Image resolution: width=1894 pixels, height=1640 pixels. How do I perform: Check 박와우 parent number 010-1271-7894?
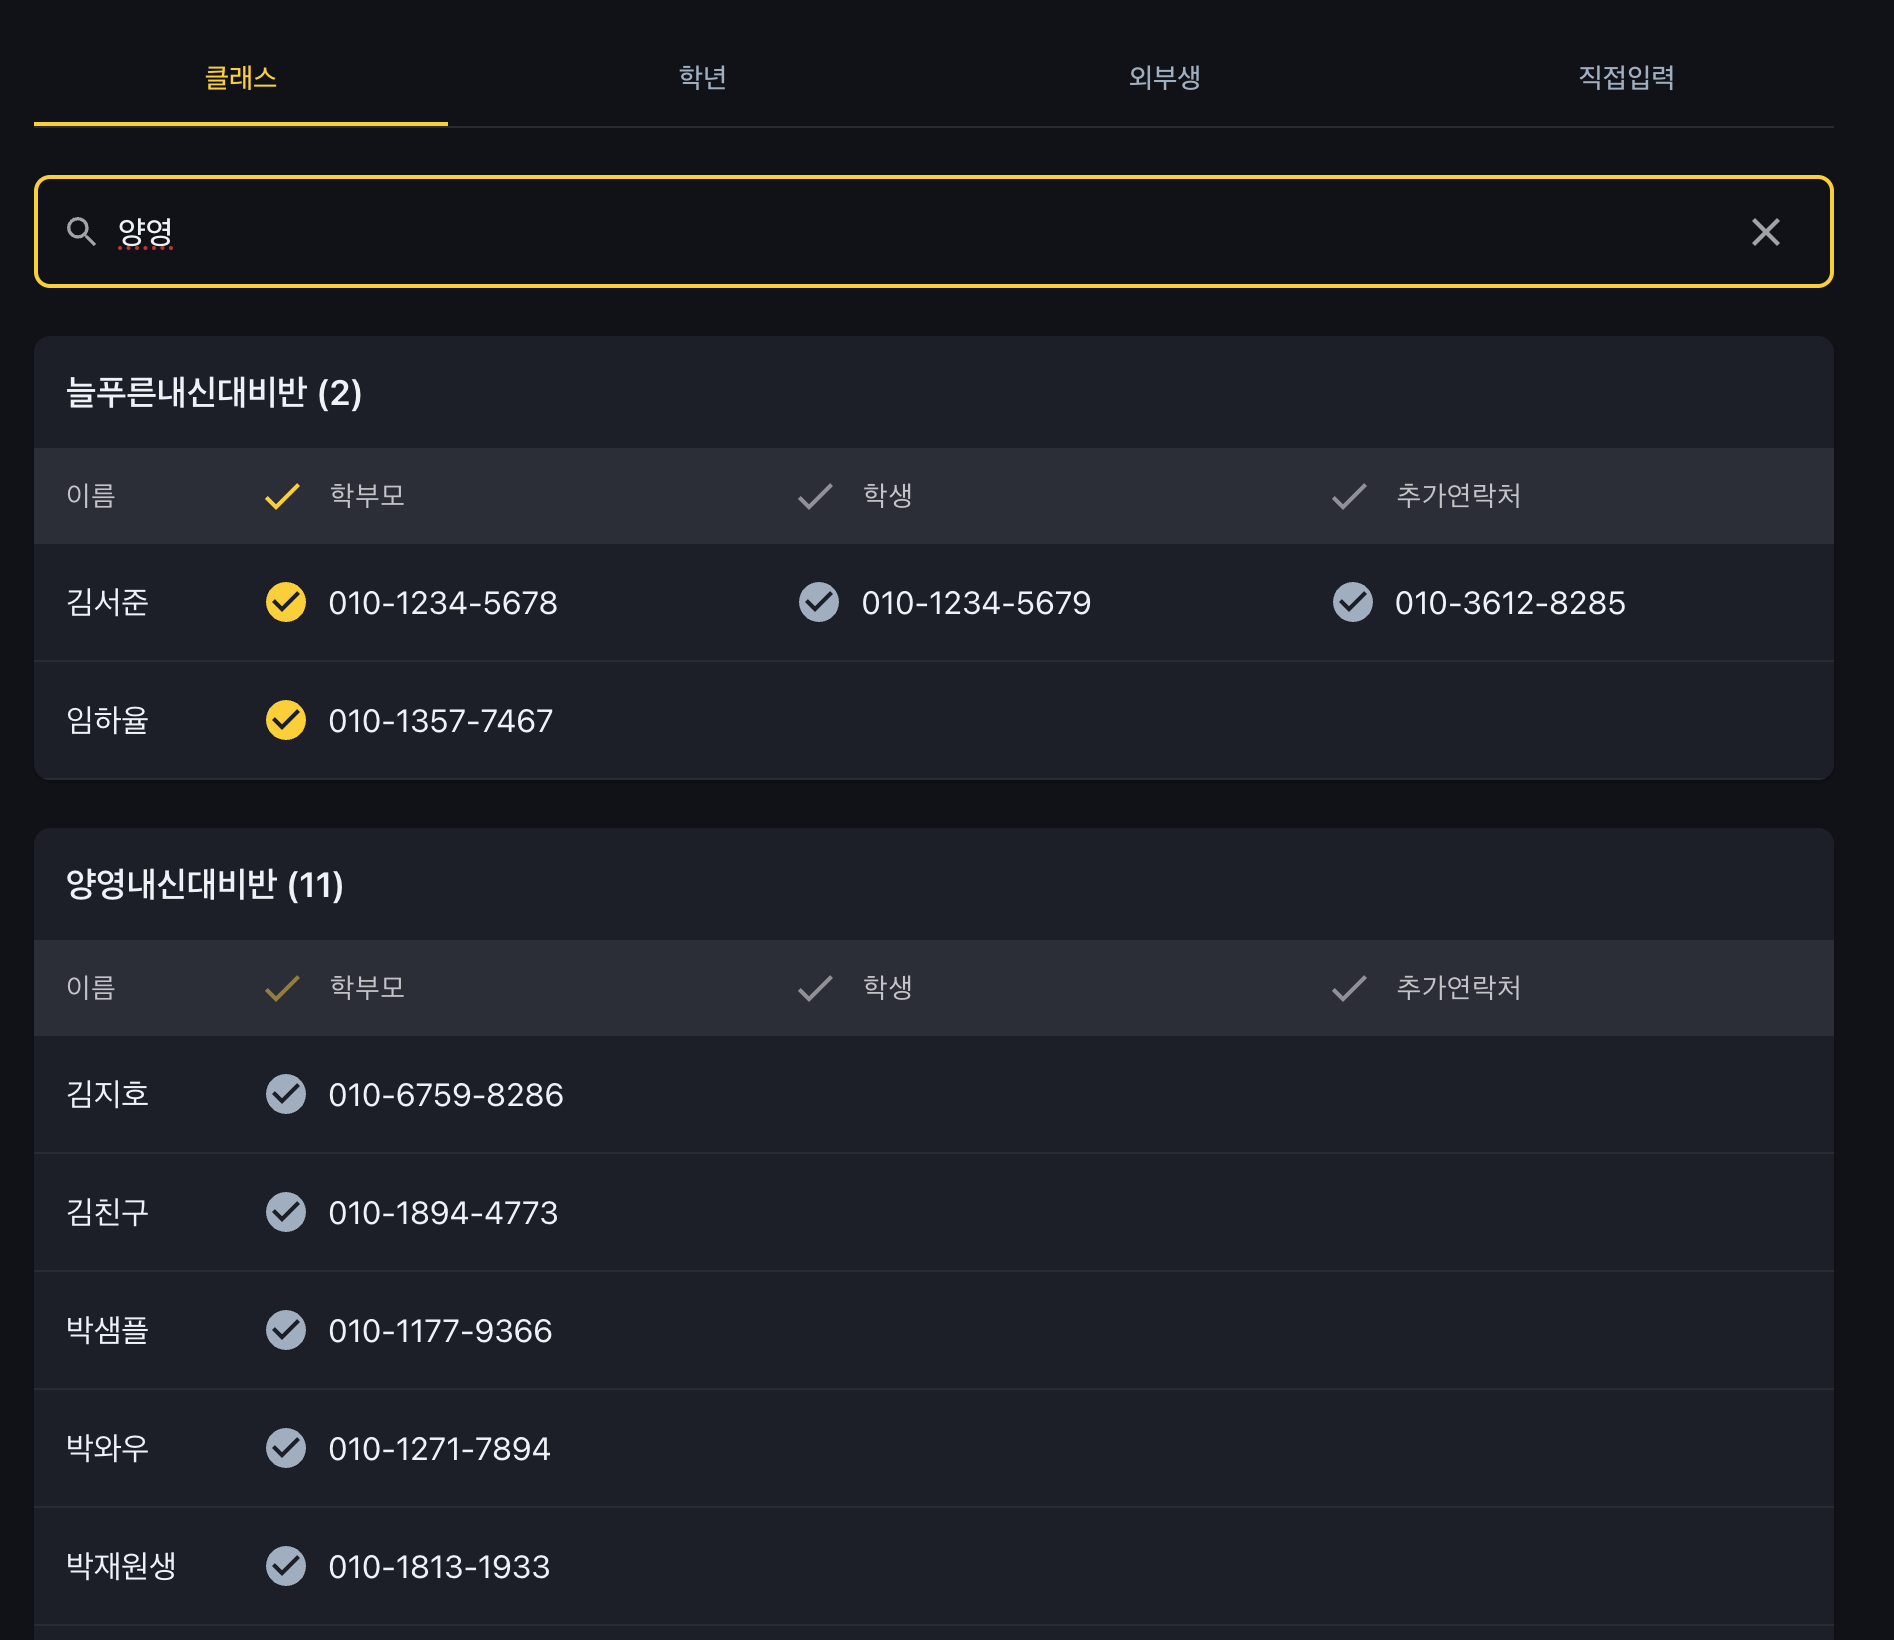[x=286, y=1448]
